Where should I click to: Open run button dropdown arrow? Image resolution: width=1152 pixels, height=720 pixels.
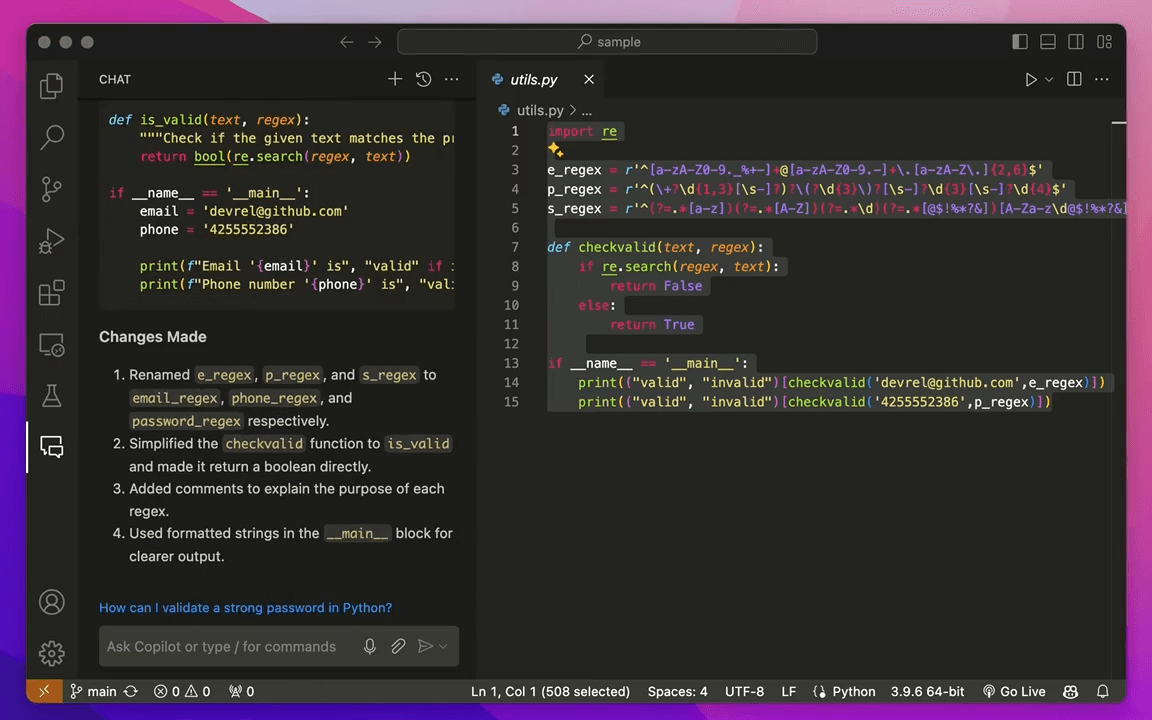(x=1049, y=79)
